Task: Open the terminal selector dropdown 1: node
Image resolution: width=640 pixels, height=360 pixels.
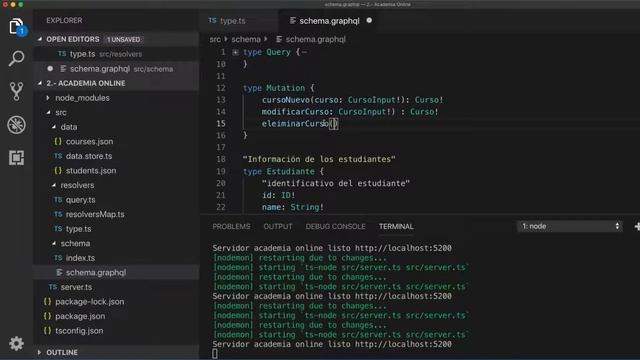Action: pos(570,226)
